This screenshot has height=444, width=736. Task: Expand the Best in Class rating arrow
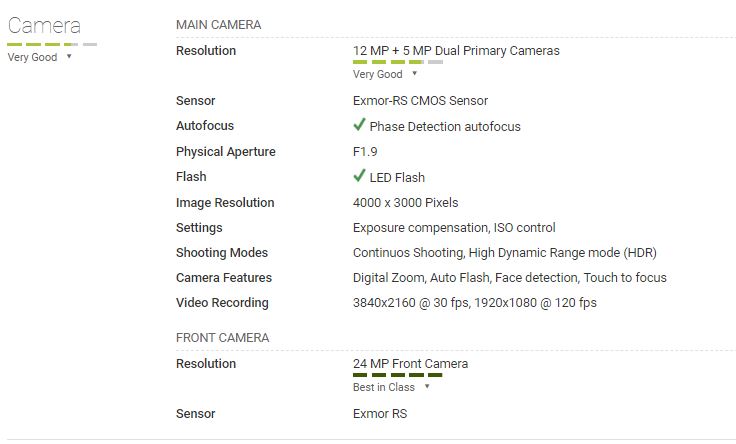click(x=427, y=386)
